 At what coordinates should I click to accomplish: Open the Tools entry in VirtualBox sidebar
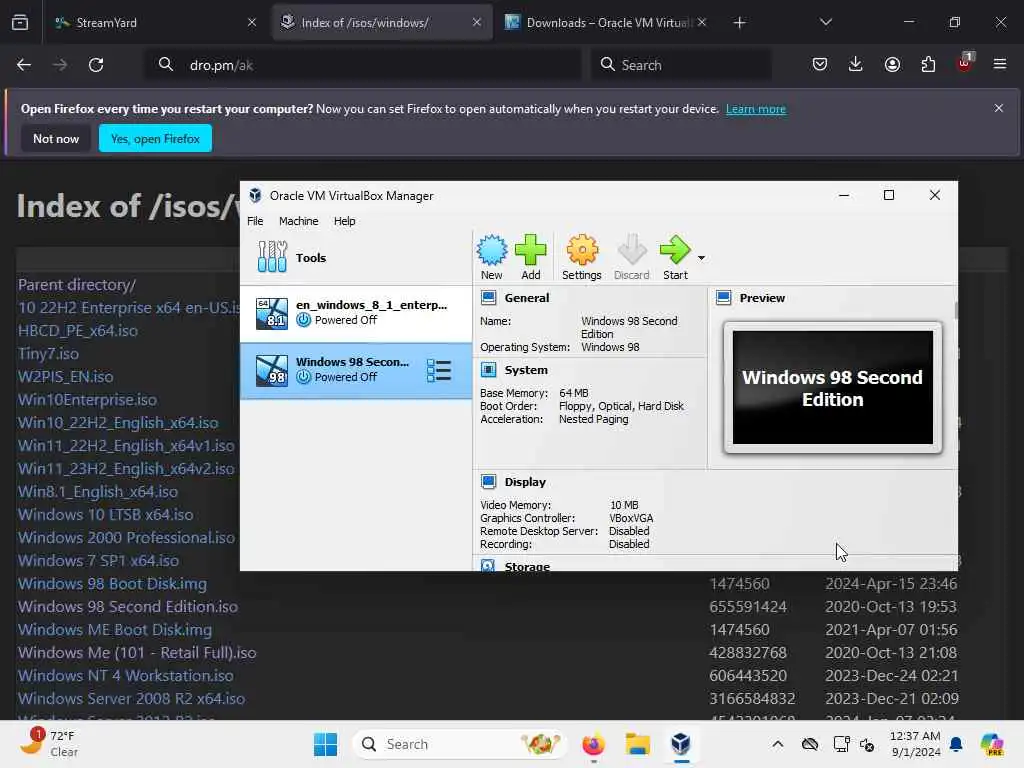point(356,257)
